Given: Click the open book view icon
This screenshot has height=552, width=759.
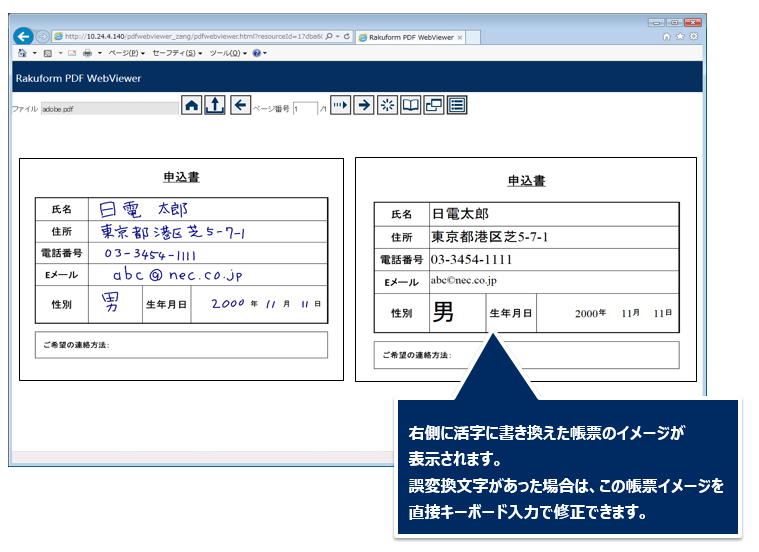Looking at the screenshot, I should [410, 105].
